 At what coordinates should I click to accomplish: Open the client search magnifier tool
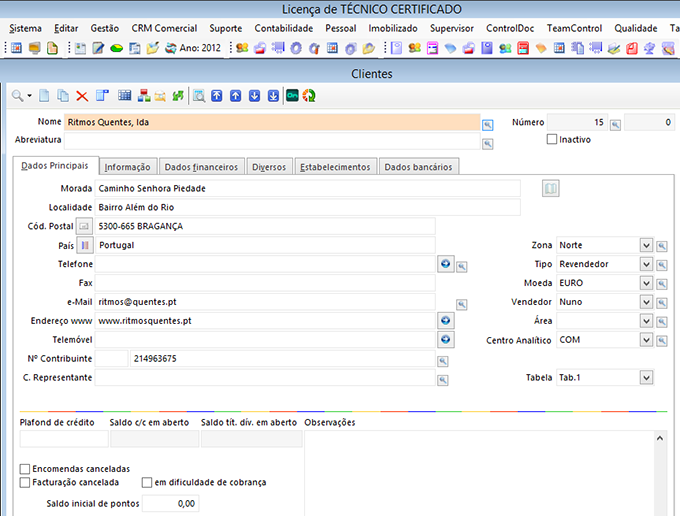point(17,96)
